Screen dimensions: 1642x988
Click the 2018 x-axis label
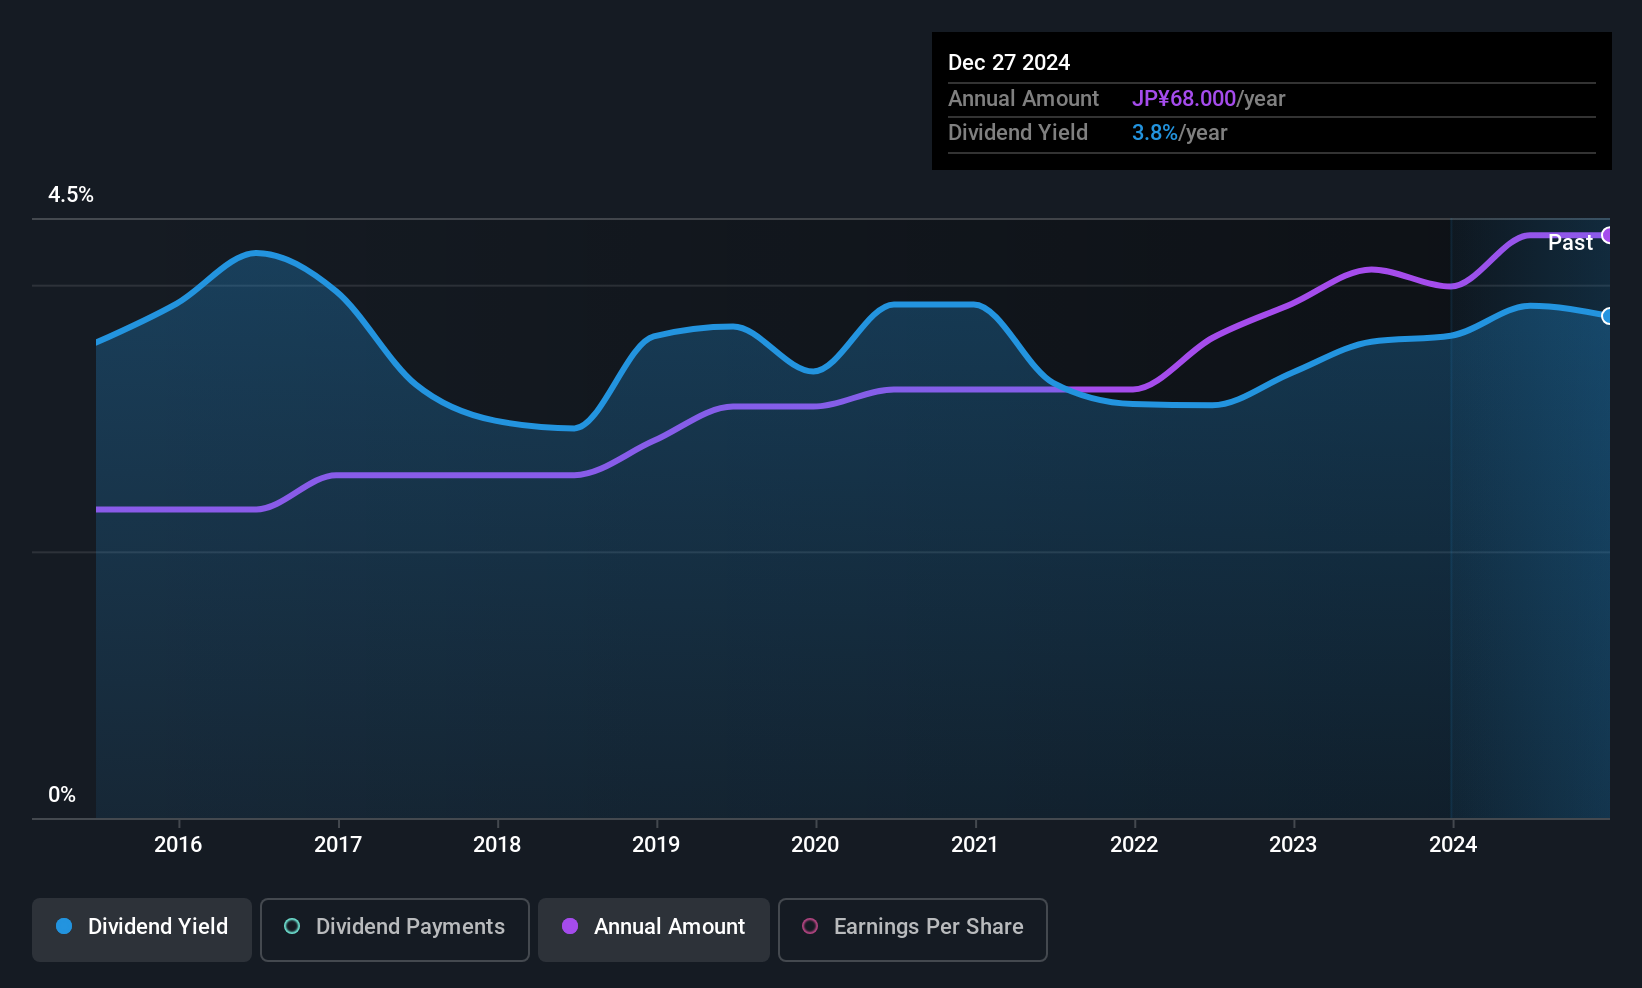tap(497, 844)
